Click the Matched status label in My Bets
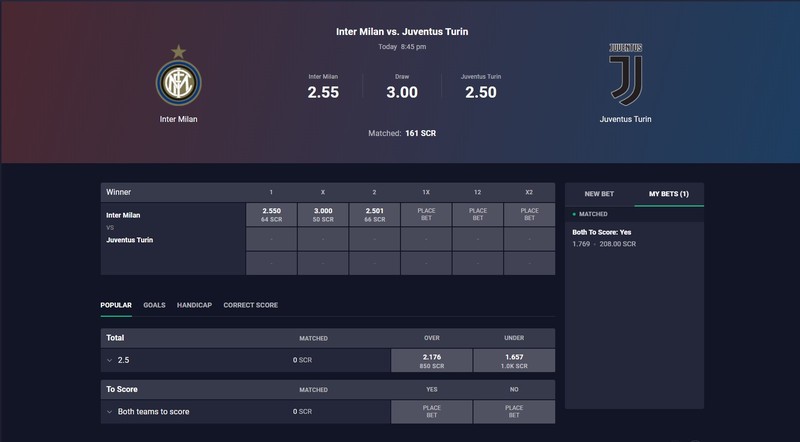 pyautogui.click(x=592, y=214)
